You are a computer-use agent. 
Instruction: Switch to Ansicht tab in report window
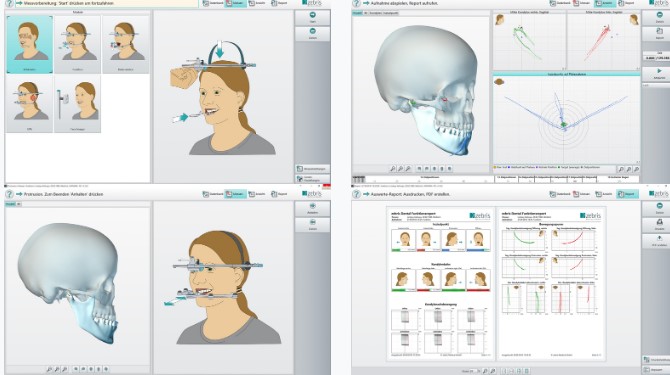point(604,194)
